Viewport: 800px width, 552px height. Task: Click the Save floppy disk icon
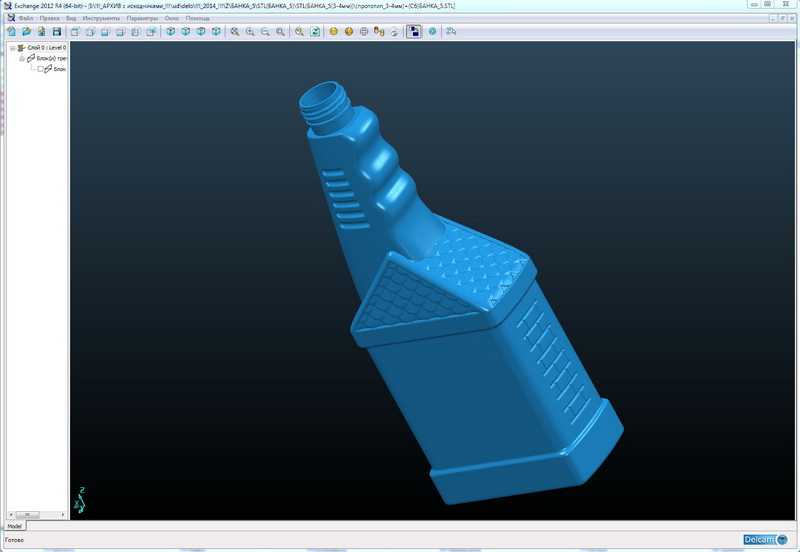tap(57, 32)
